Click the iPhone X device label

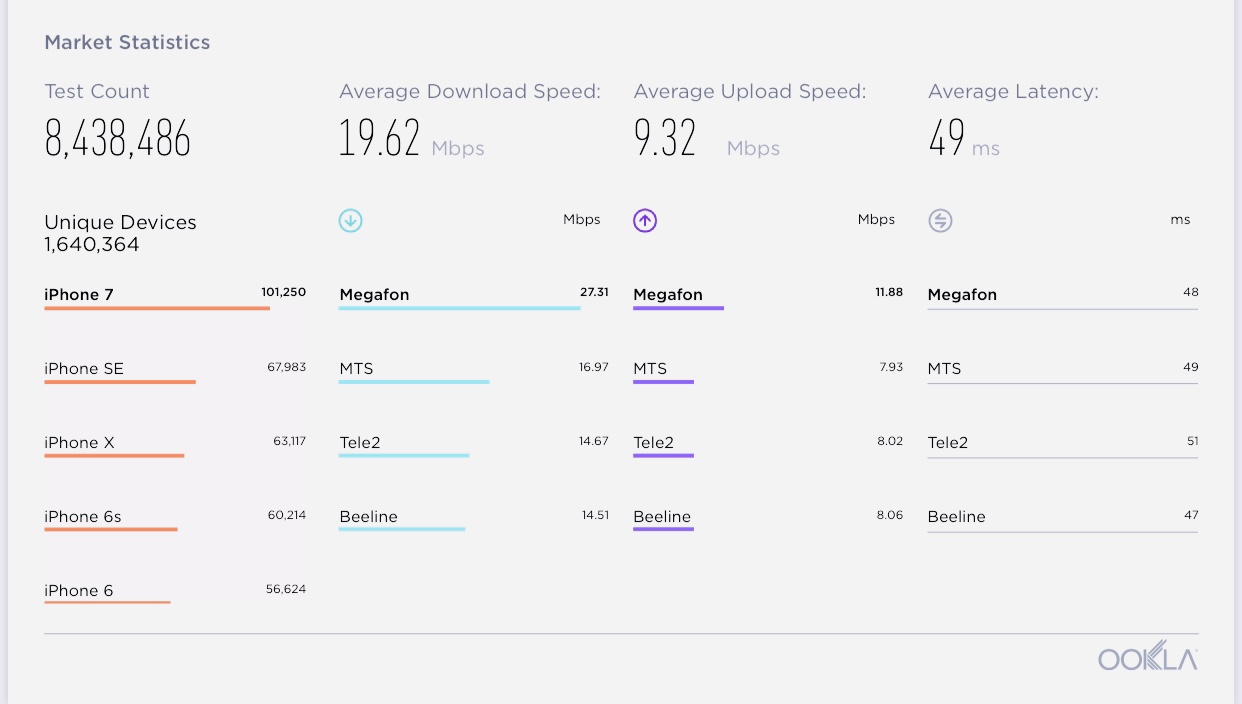click(x=79, y=443)
